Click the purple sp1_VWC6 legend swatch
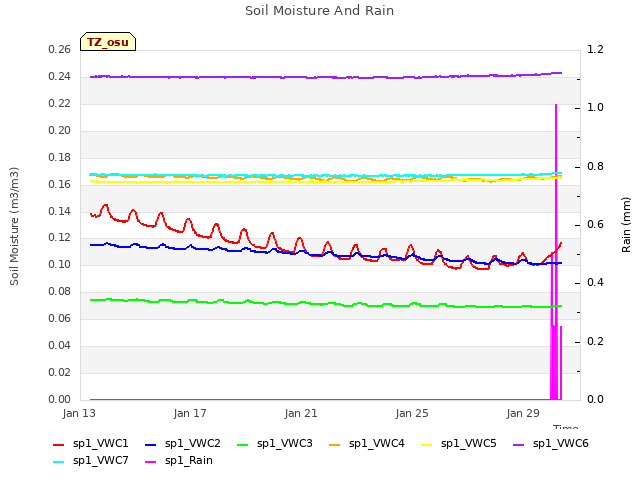 [x=518, y=444]
